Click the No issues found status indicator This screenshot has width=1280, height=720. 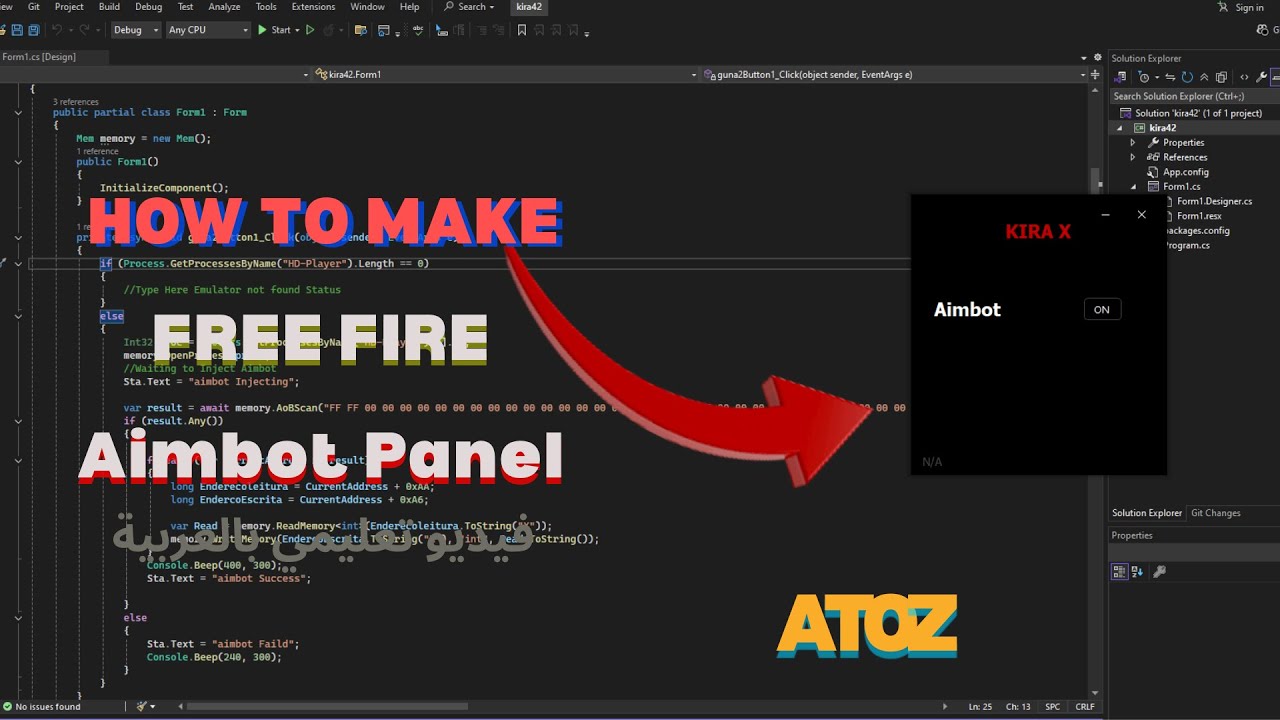(42, 706)
